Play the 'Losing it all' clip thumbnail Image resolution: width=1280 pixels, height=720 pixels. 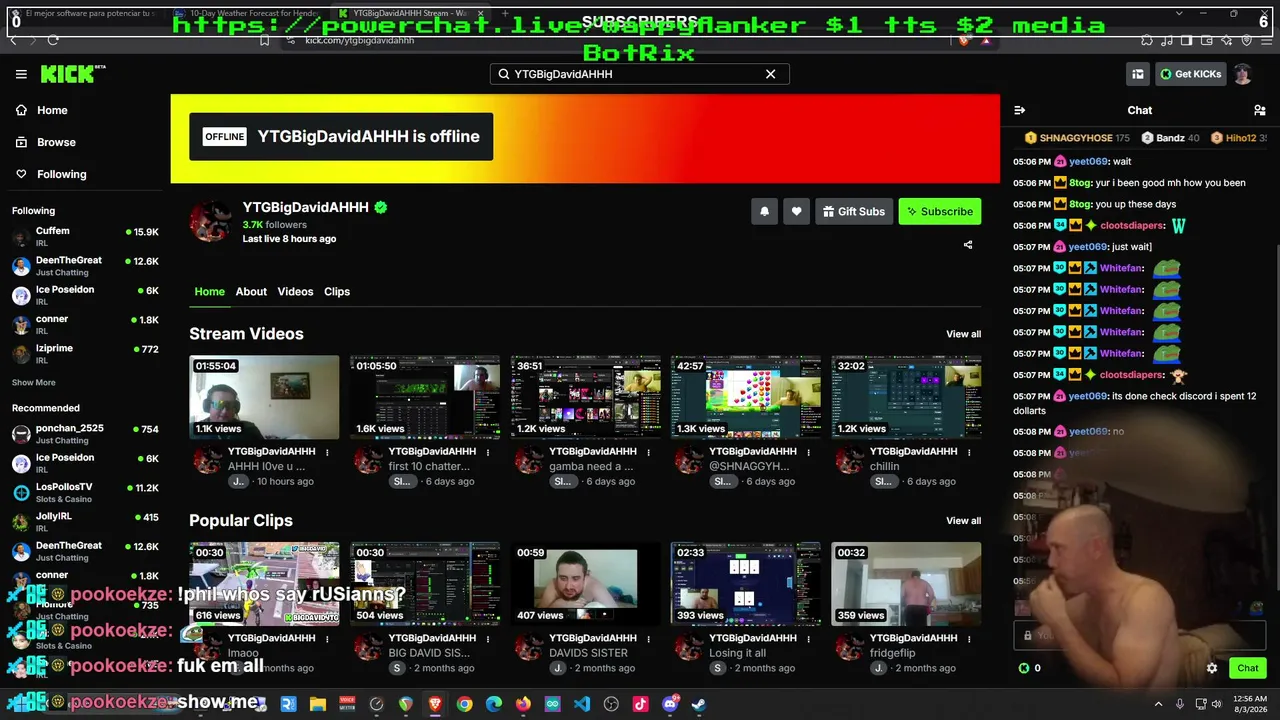tap(746, 584)
